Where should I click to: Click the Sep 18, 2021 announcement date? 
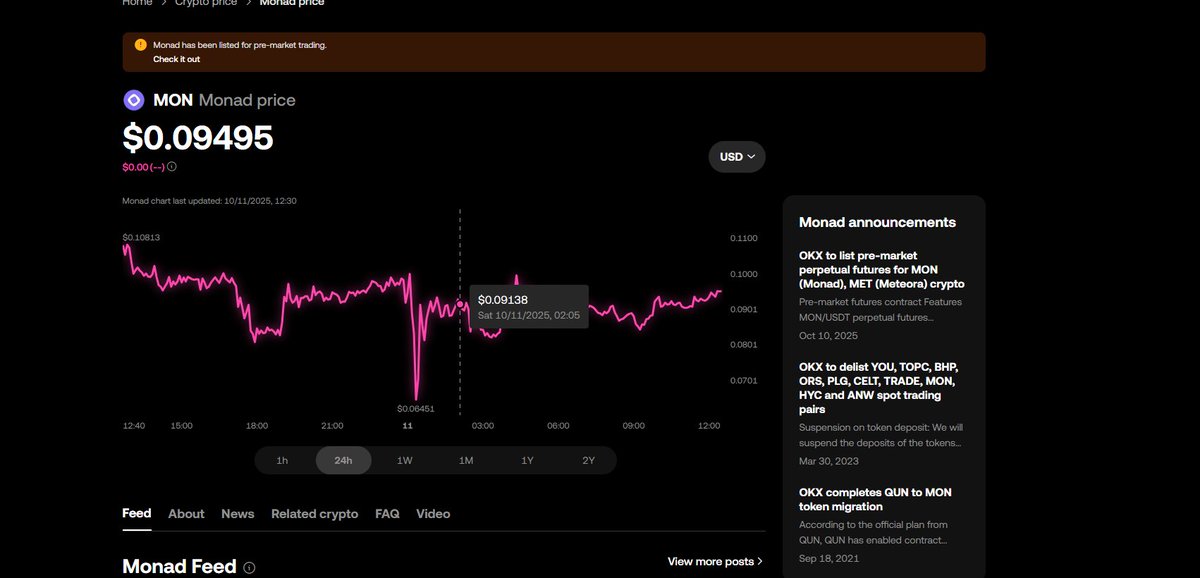[x=829, y=558]
